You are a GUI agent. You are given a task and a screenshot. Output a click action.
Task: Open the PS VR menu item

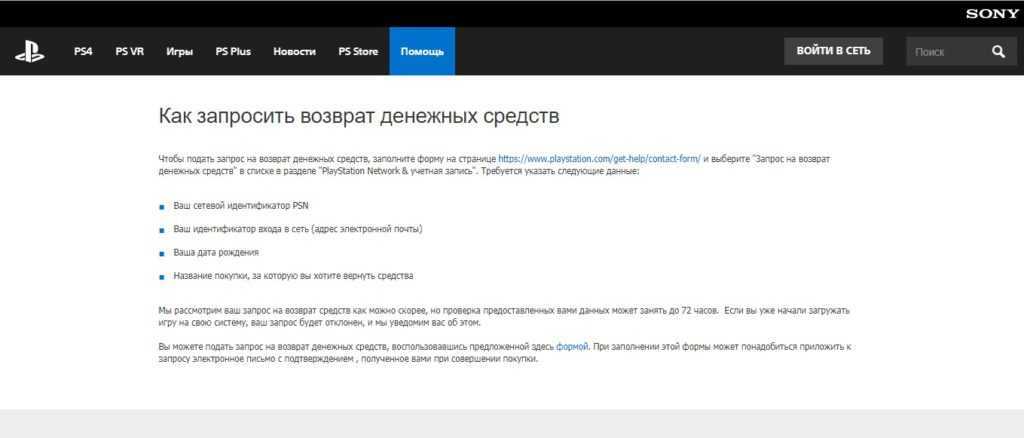[130, 51]
